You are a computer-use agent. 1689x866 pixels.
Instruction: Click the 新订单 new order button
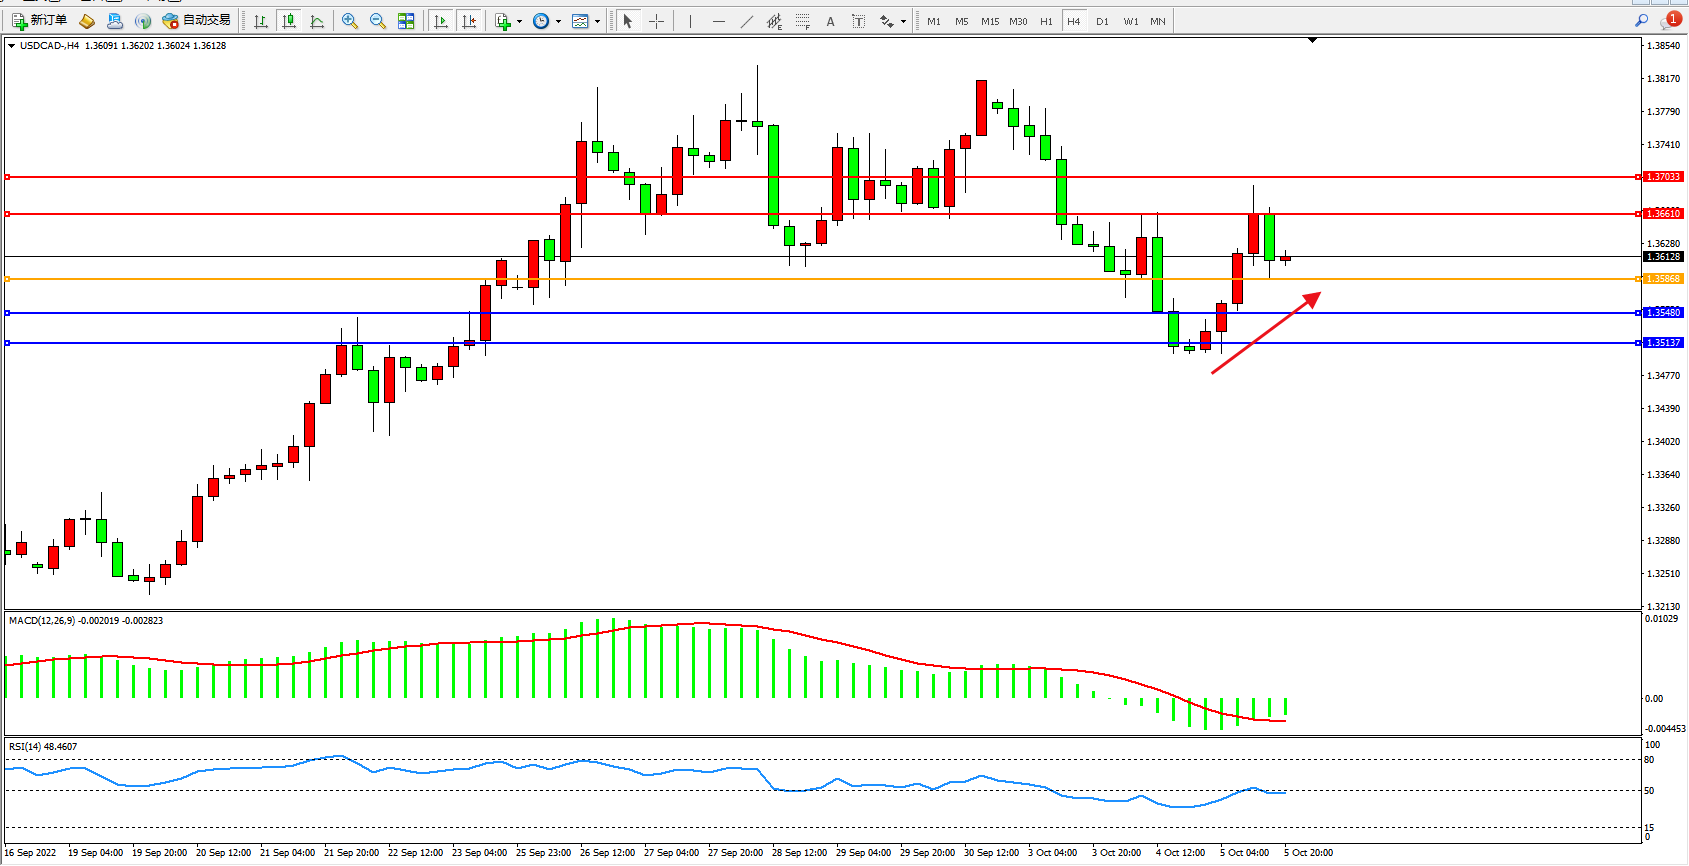point(40,21)
